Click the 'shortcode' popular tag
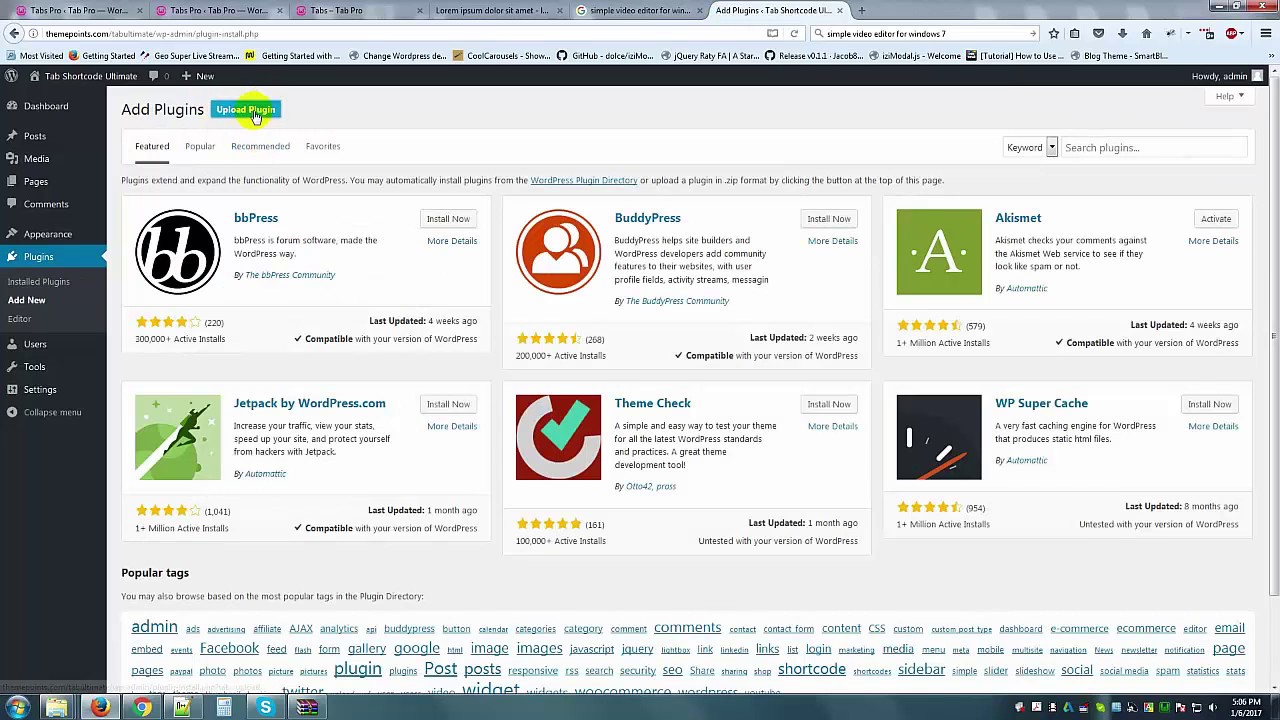This screenshot has height=720, width=1280. 812,669
